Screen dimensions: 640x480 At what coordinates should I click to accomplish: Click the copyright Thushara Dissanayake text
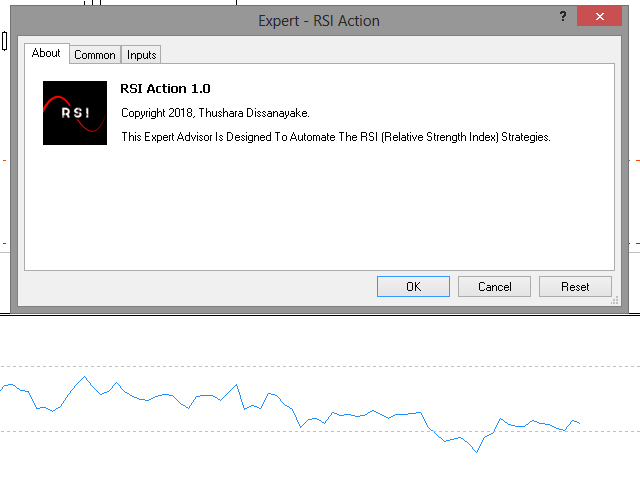click(x=215, y=113)
